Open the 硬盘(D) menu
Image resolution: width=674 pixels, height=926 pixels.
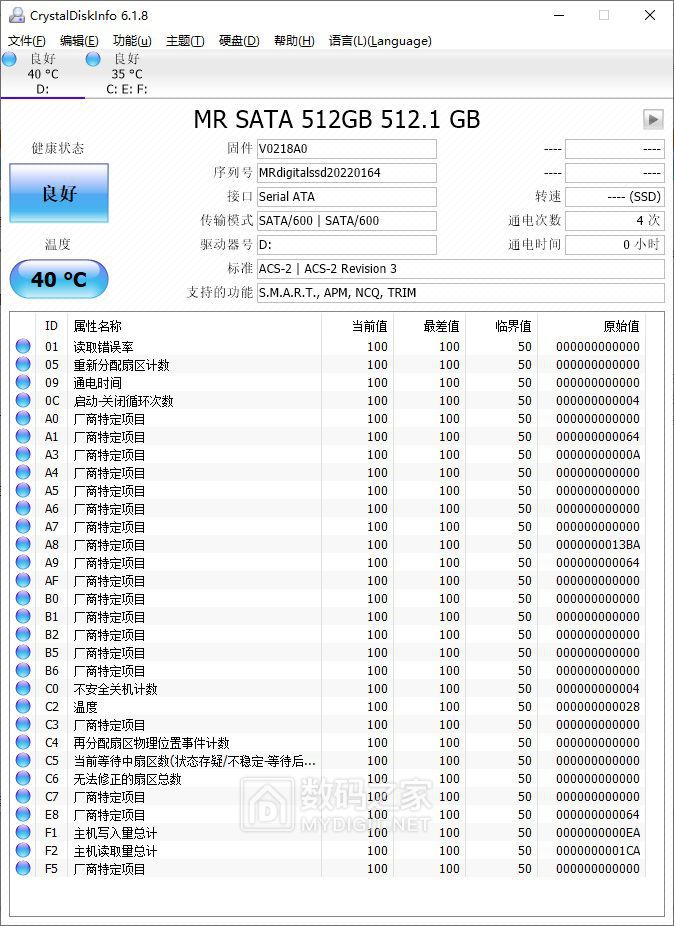click(x=239, y=41)
